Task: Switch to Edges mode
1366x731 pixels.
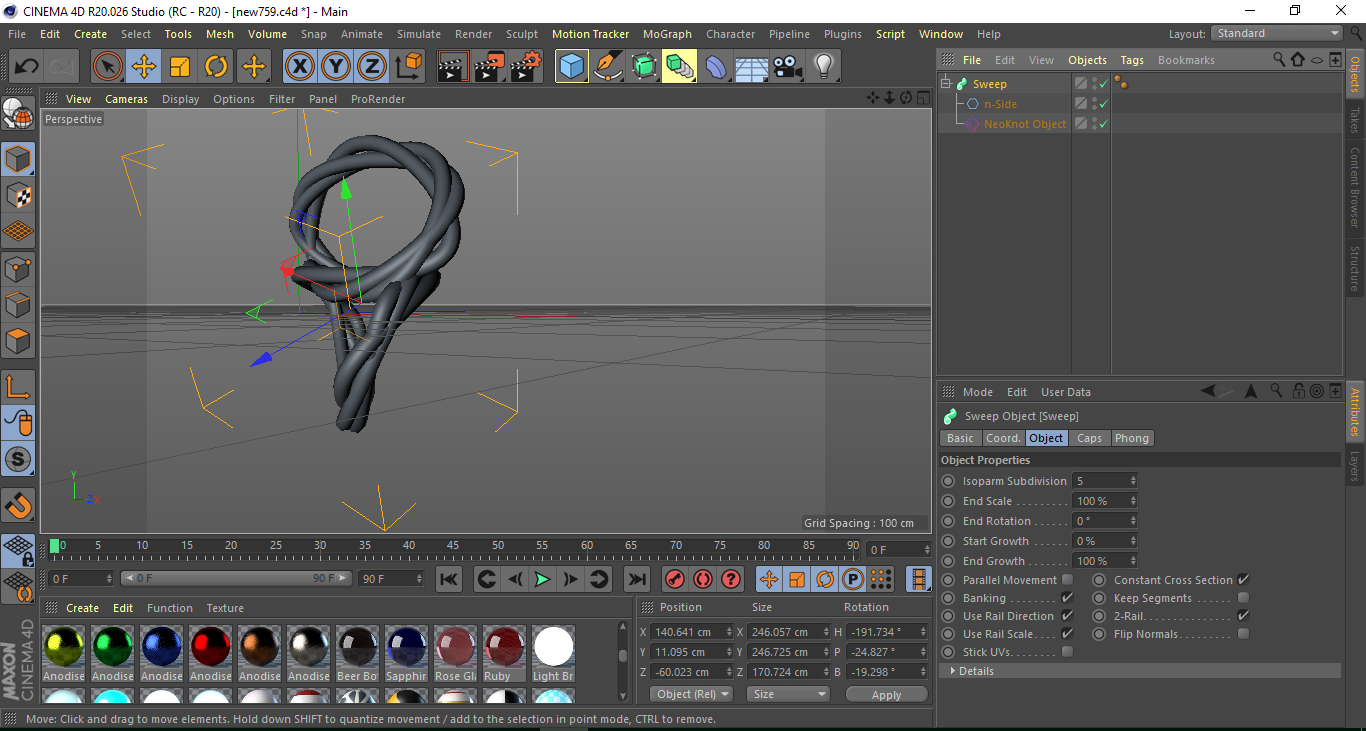Action: (x=18, y=304)
